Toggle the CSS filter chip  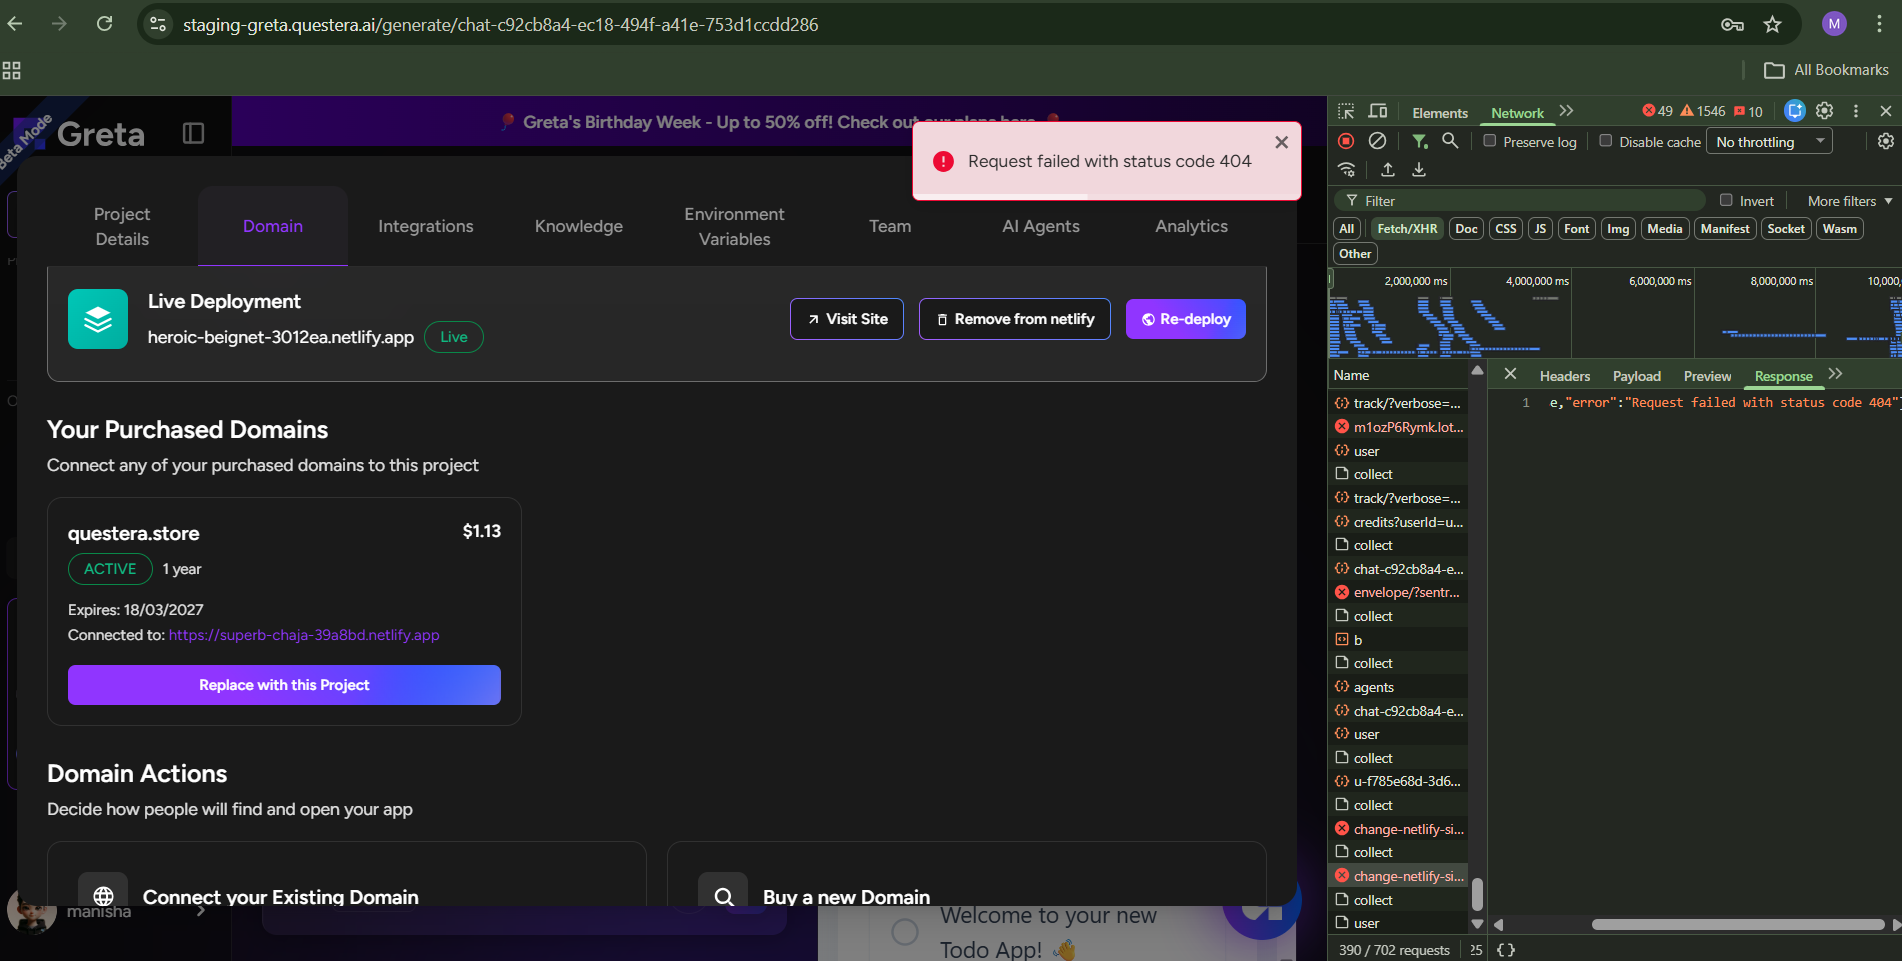coord(1506,229)
